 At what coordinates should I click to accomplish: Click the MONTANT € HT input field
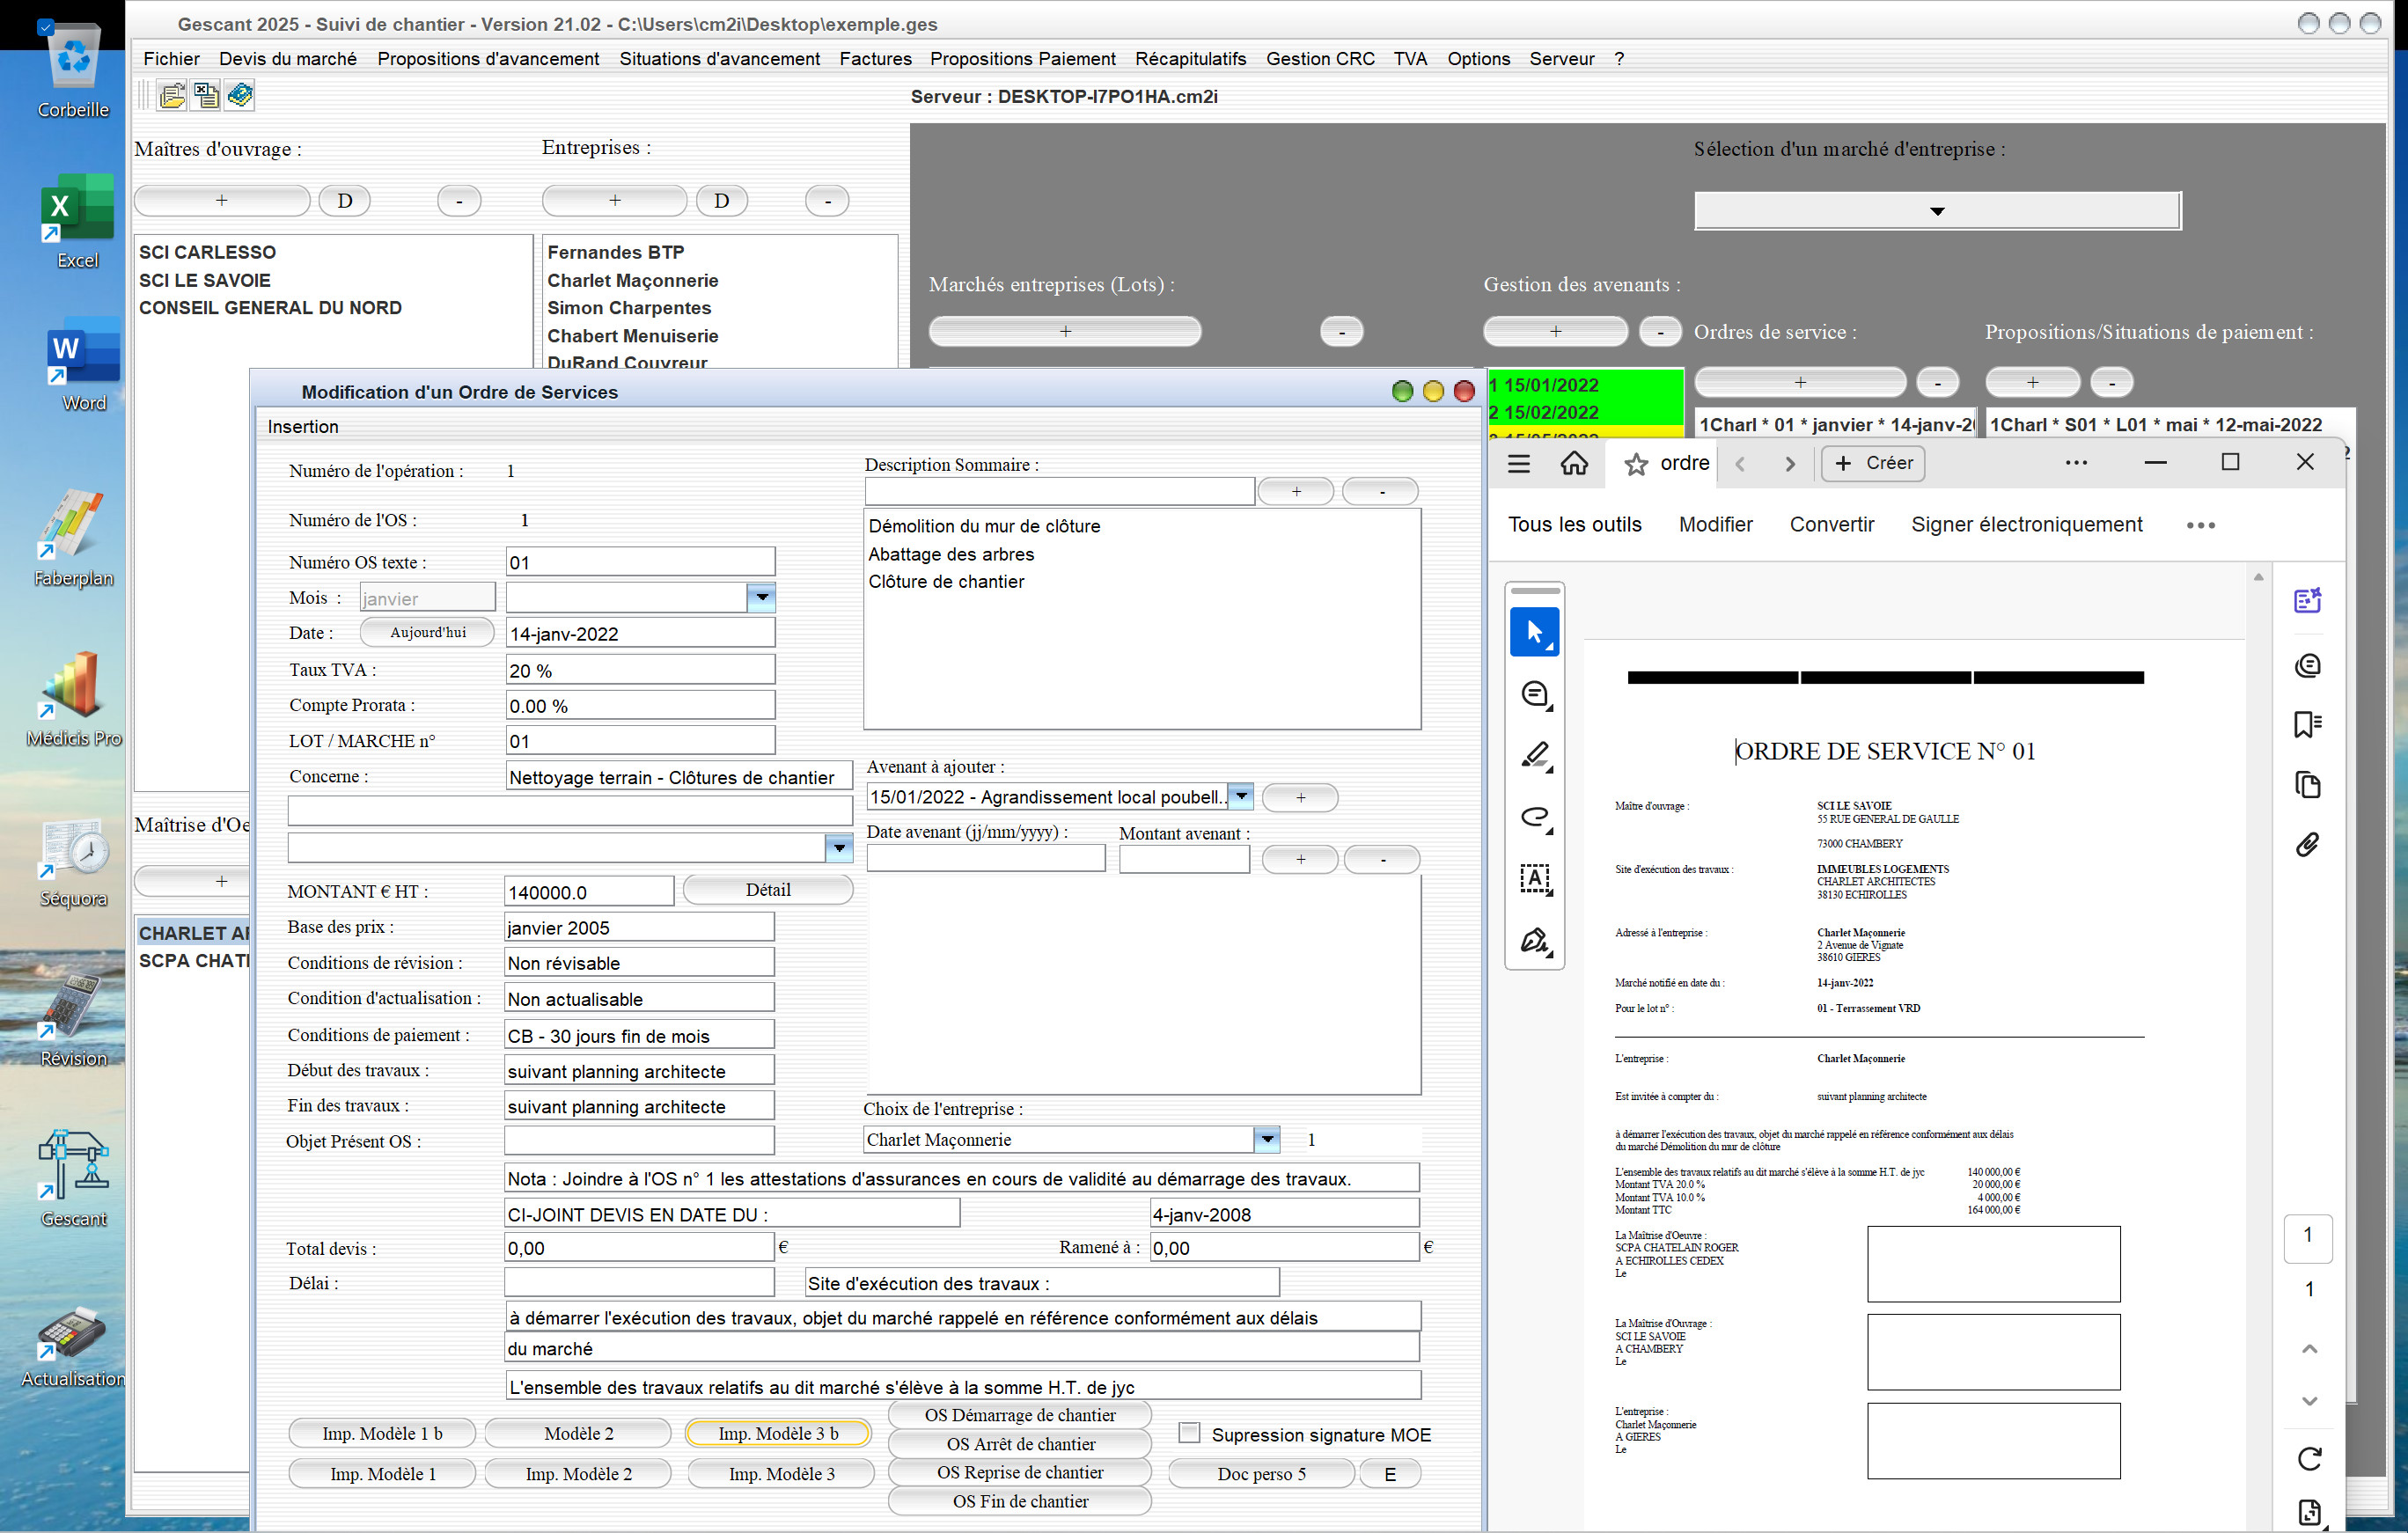(x=589, y=892)
